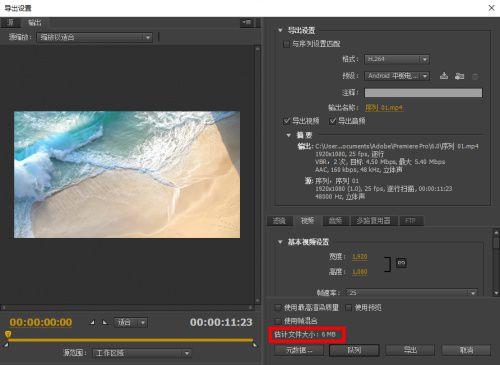500x365 pixels.
Task: Click the Export button
Action: click(410, 350)
